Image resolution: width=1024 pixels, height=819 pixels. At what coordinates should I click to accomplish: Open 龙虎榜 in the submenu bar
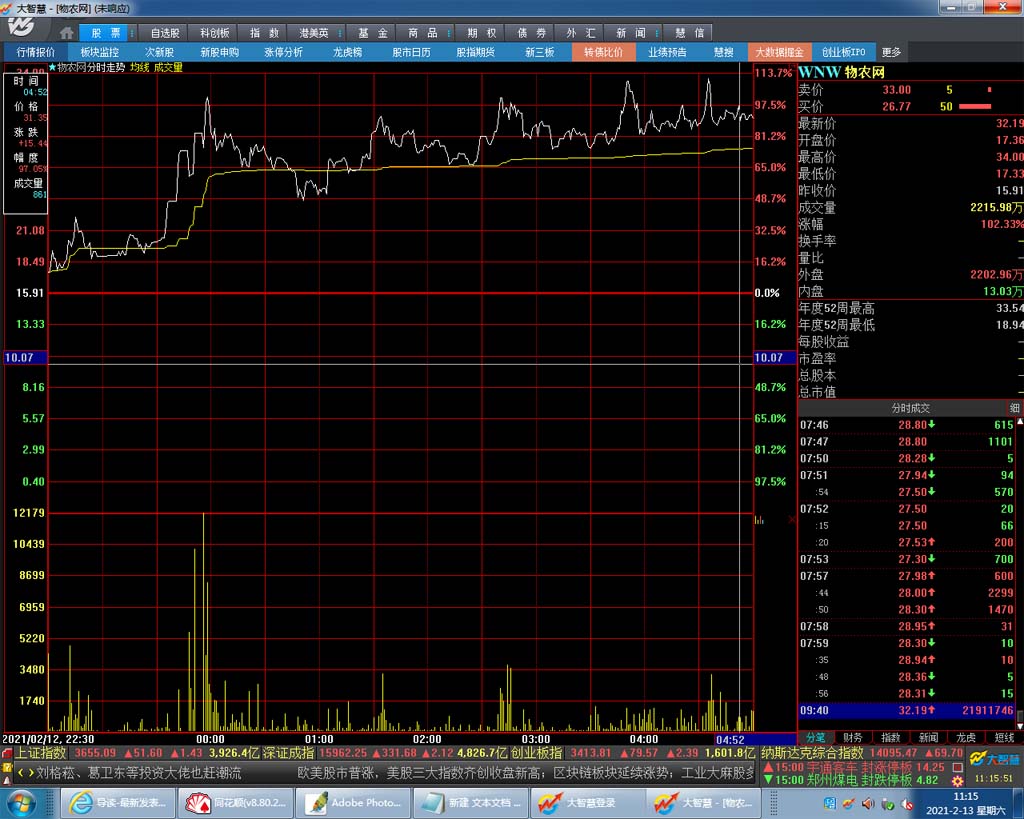[x=347, y=52]
